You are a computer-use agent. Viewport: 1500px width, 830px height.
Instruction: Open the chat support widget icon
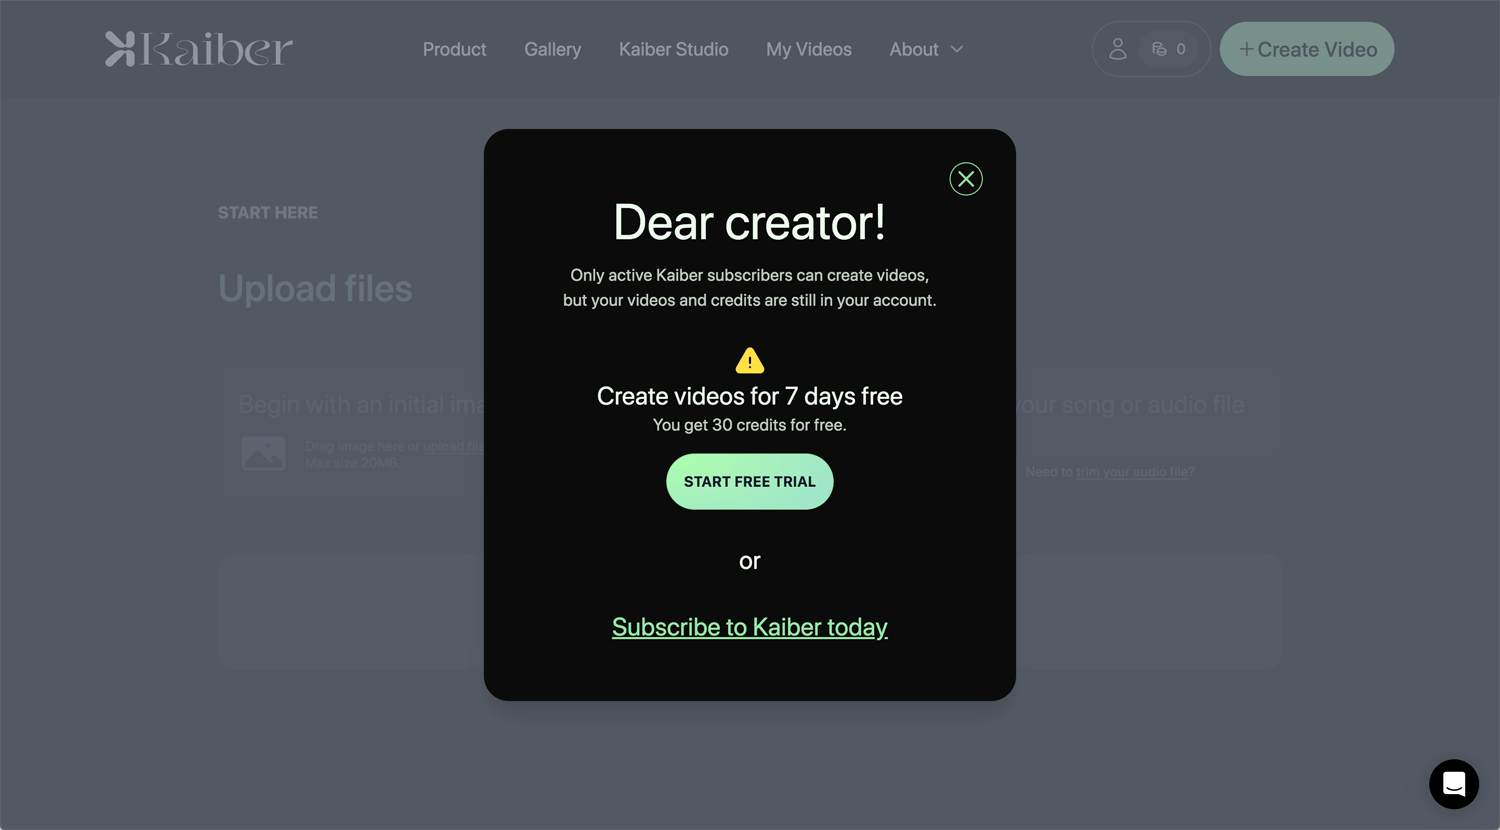(x=1454, y=784)
